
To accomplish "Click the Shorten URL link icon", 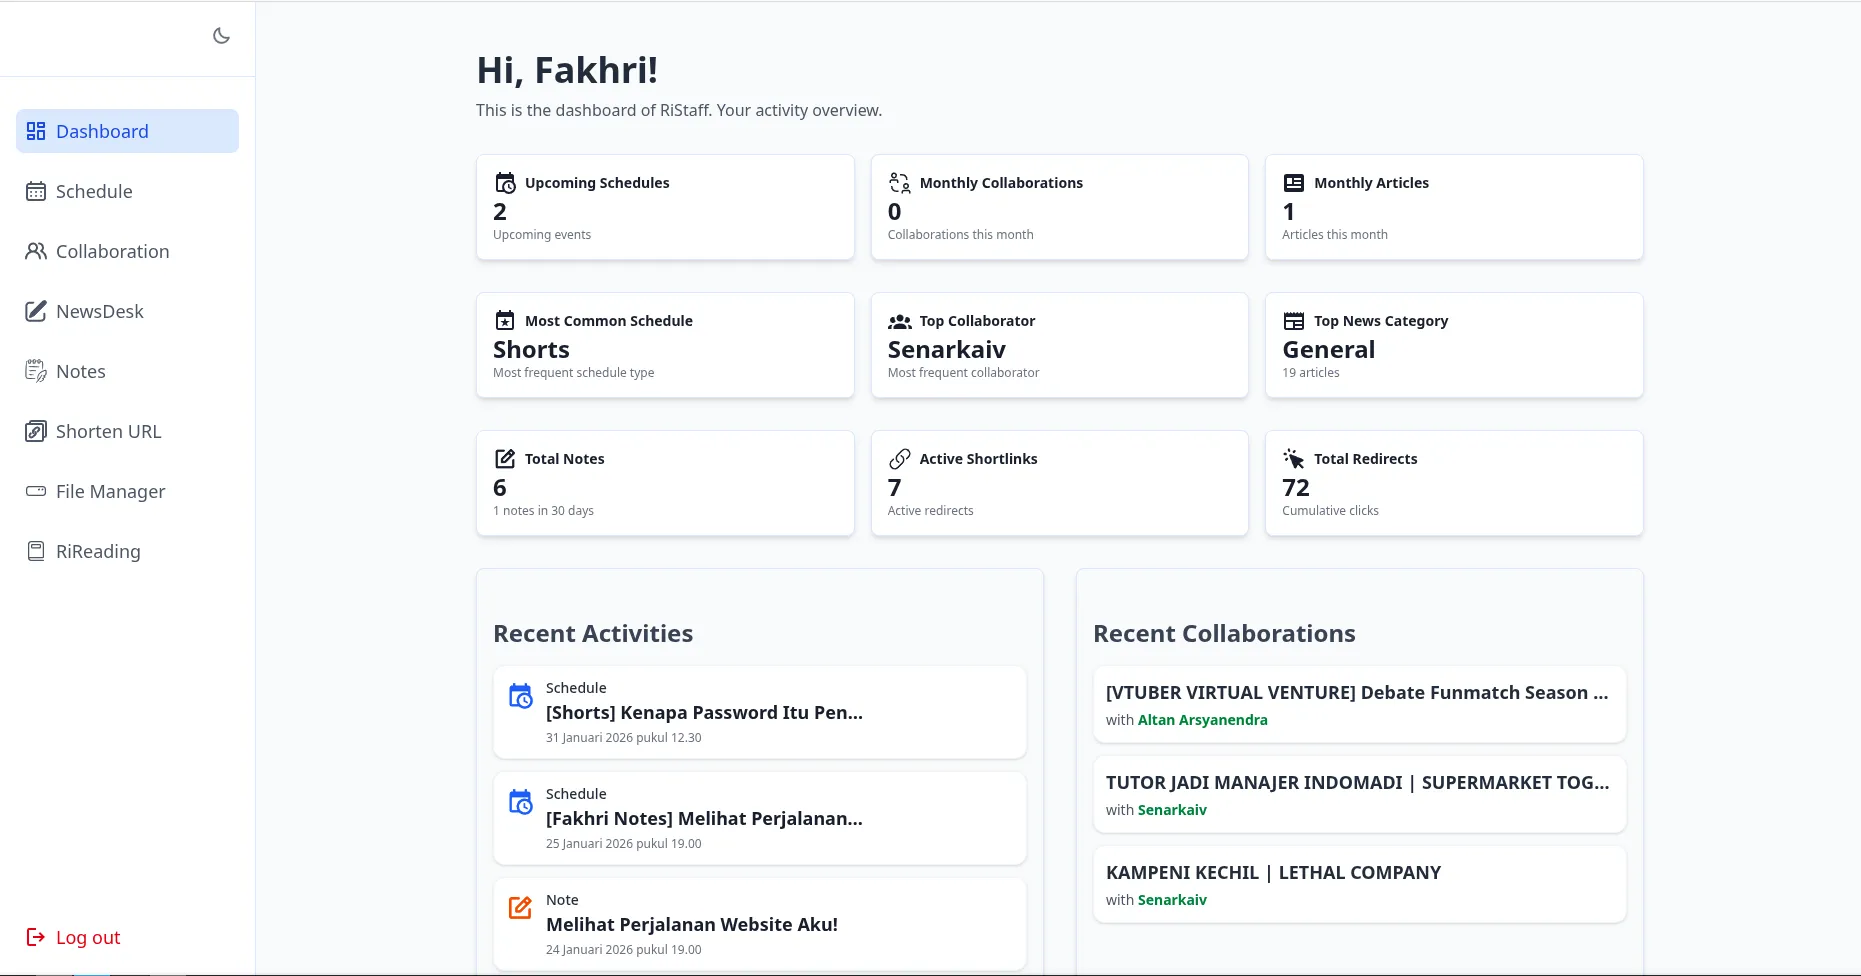I will pos(36,431).
